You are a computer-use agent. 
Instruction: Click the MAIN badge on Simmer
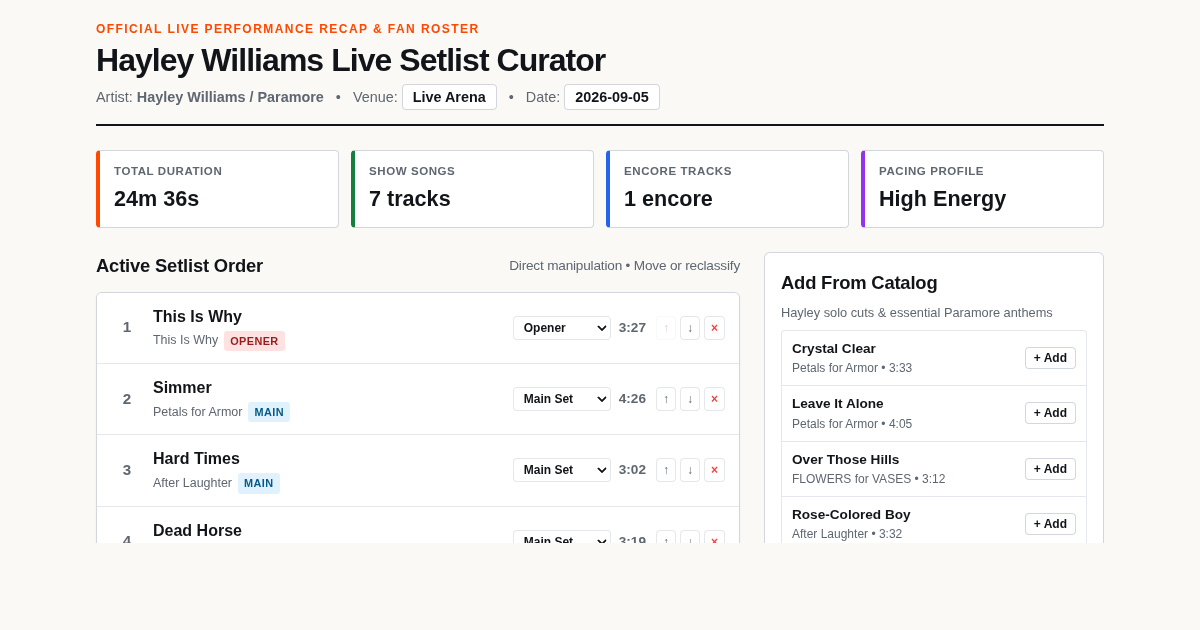coord(269,412)
